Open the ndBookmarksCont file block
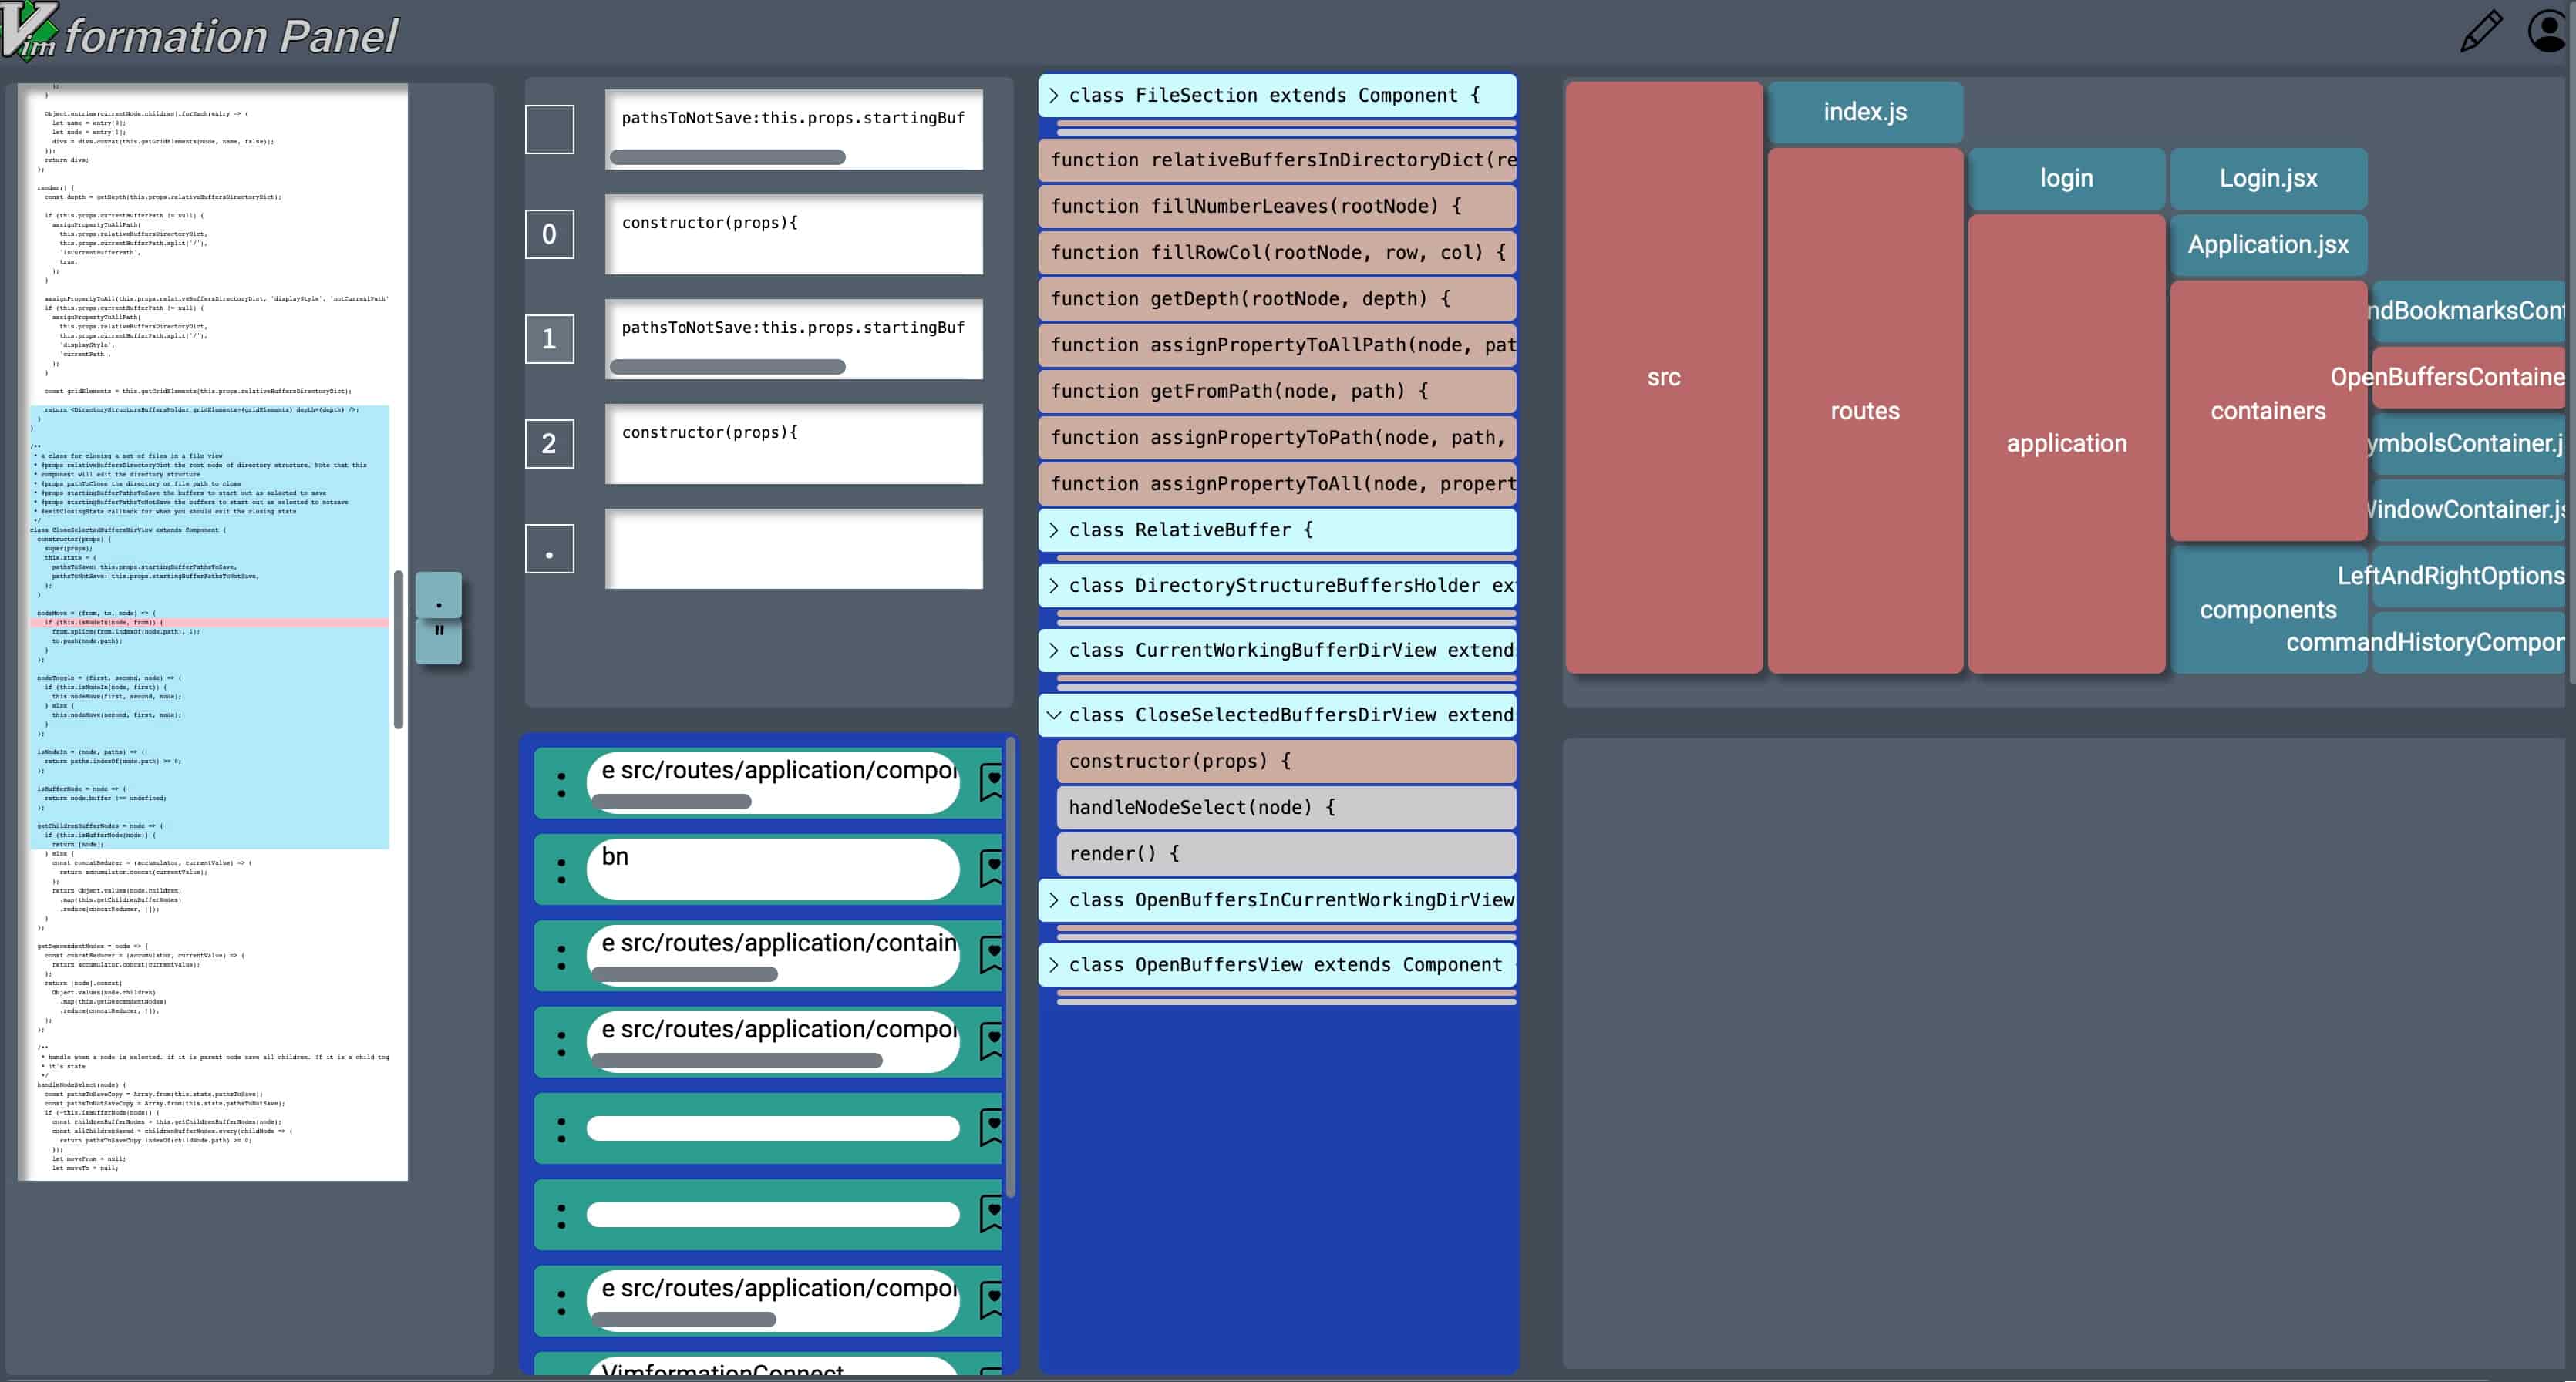The width and height of the screenshot is (2576, 1382). (x=2468, y=311)
